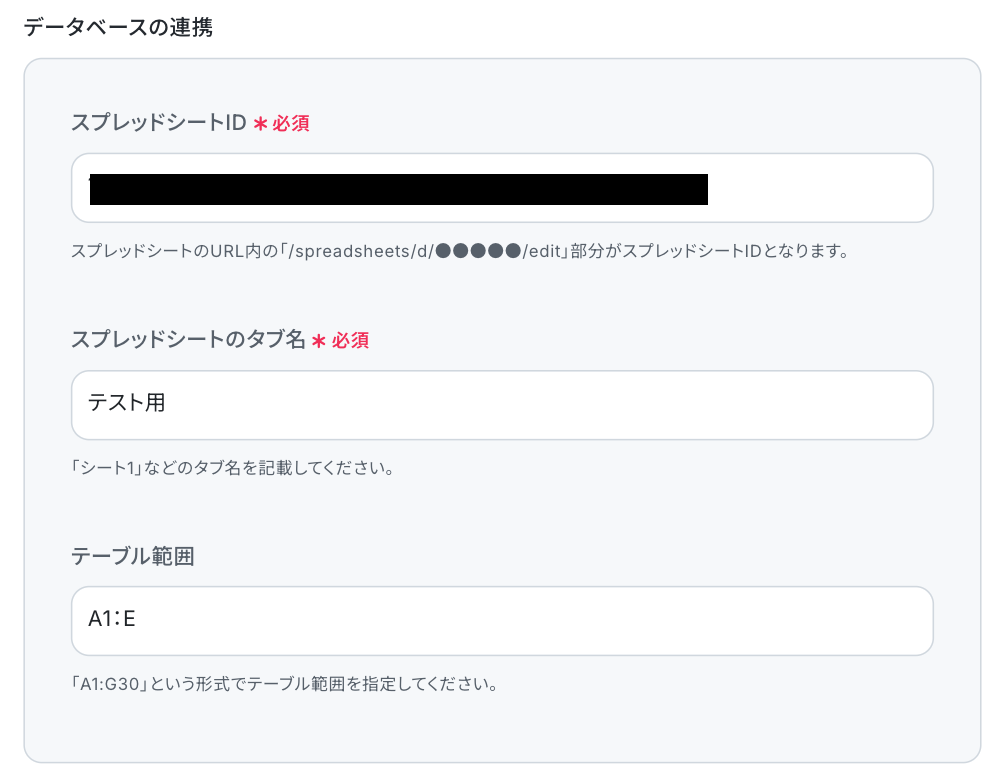Image resolution: width=1006 pixels, height=776 pixels.
Task: Click the blacked-out spreadsheet ID value
Action: click(398, 189)
